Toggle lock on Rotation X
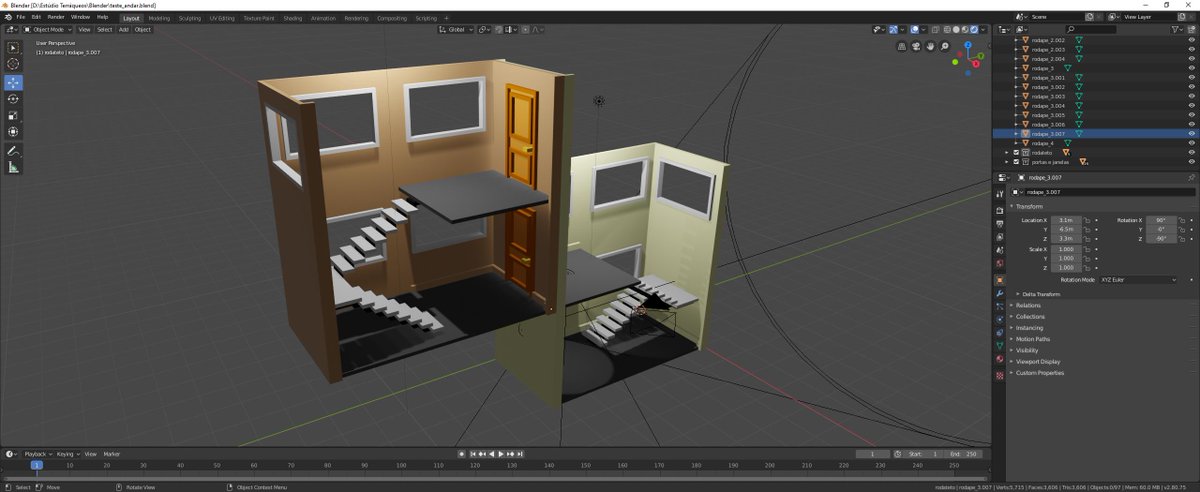 pyautogui.click(x=1182, y=220)
